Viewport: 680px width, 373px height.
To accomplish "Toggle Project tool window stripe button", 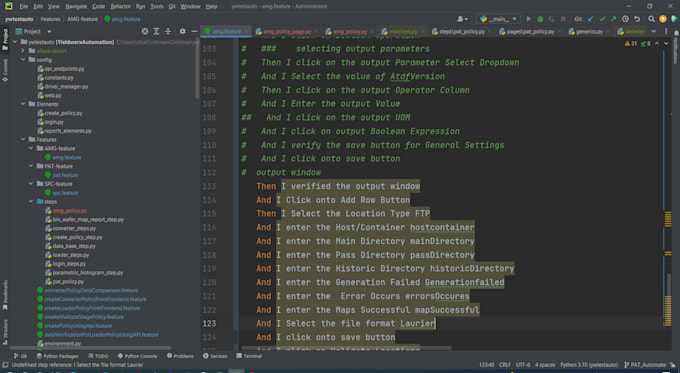I will pyautogui.click(x=5, y=38).
